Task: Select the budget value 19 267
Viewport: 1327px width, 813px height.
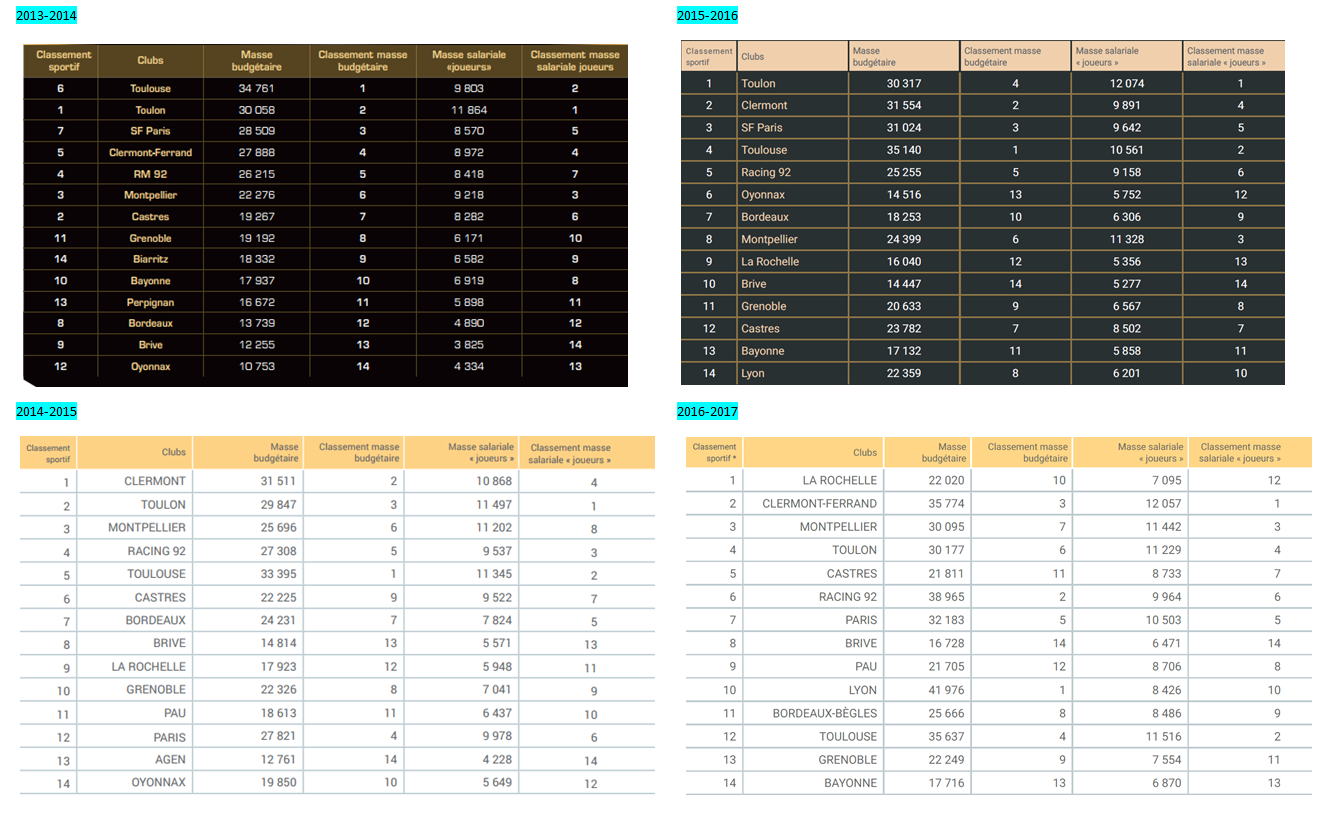Action: pyautogui.click(x=257, y=217)
